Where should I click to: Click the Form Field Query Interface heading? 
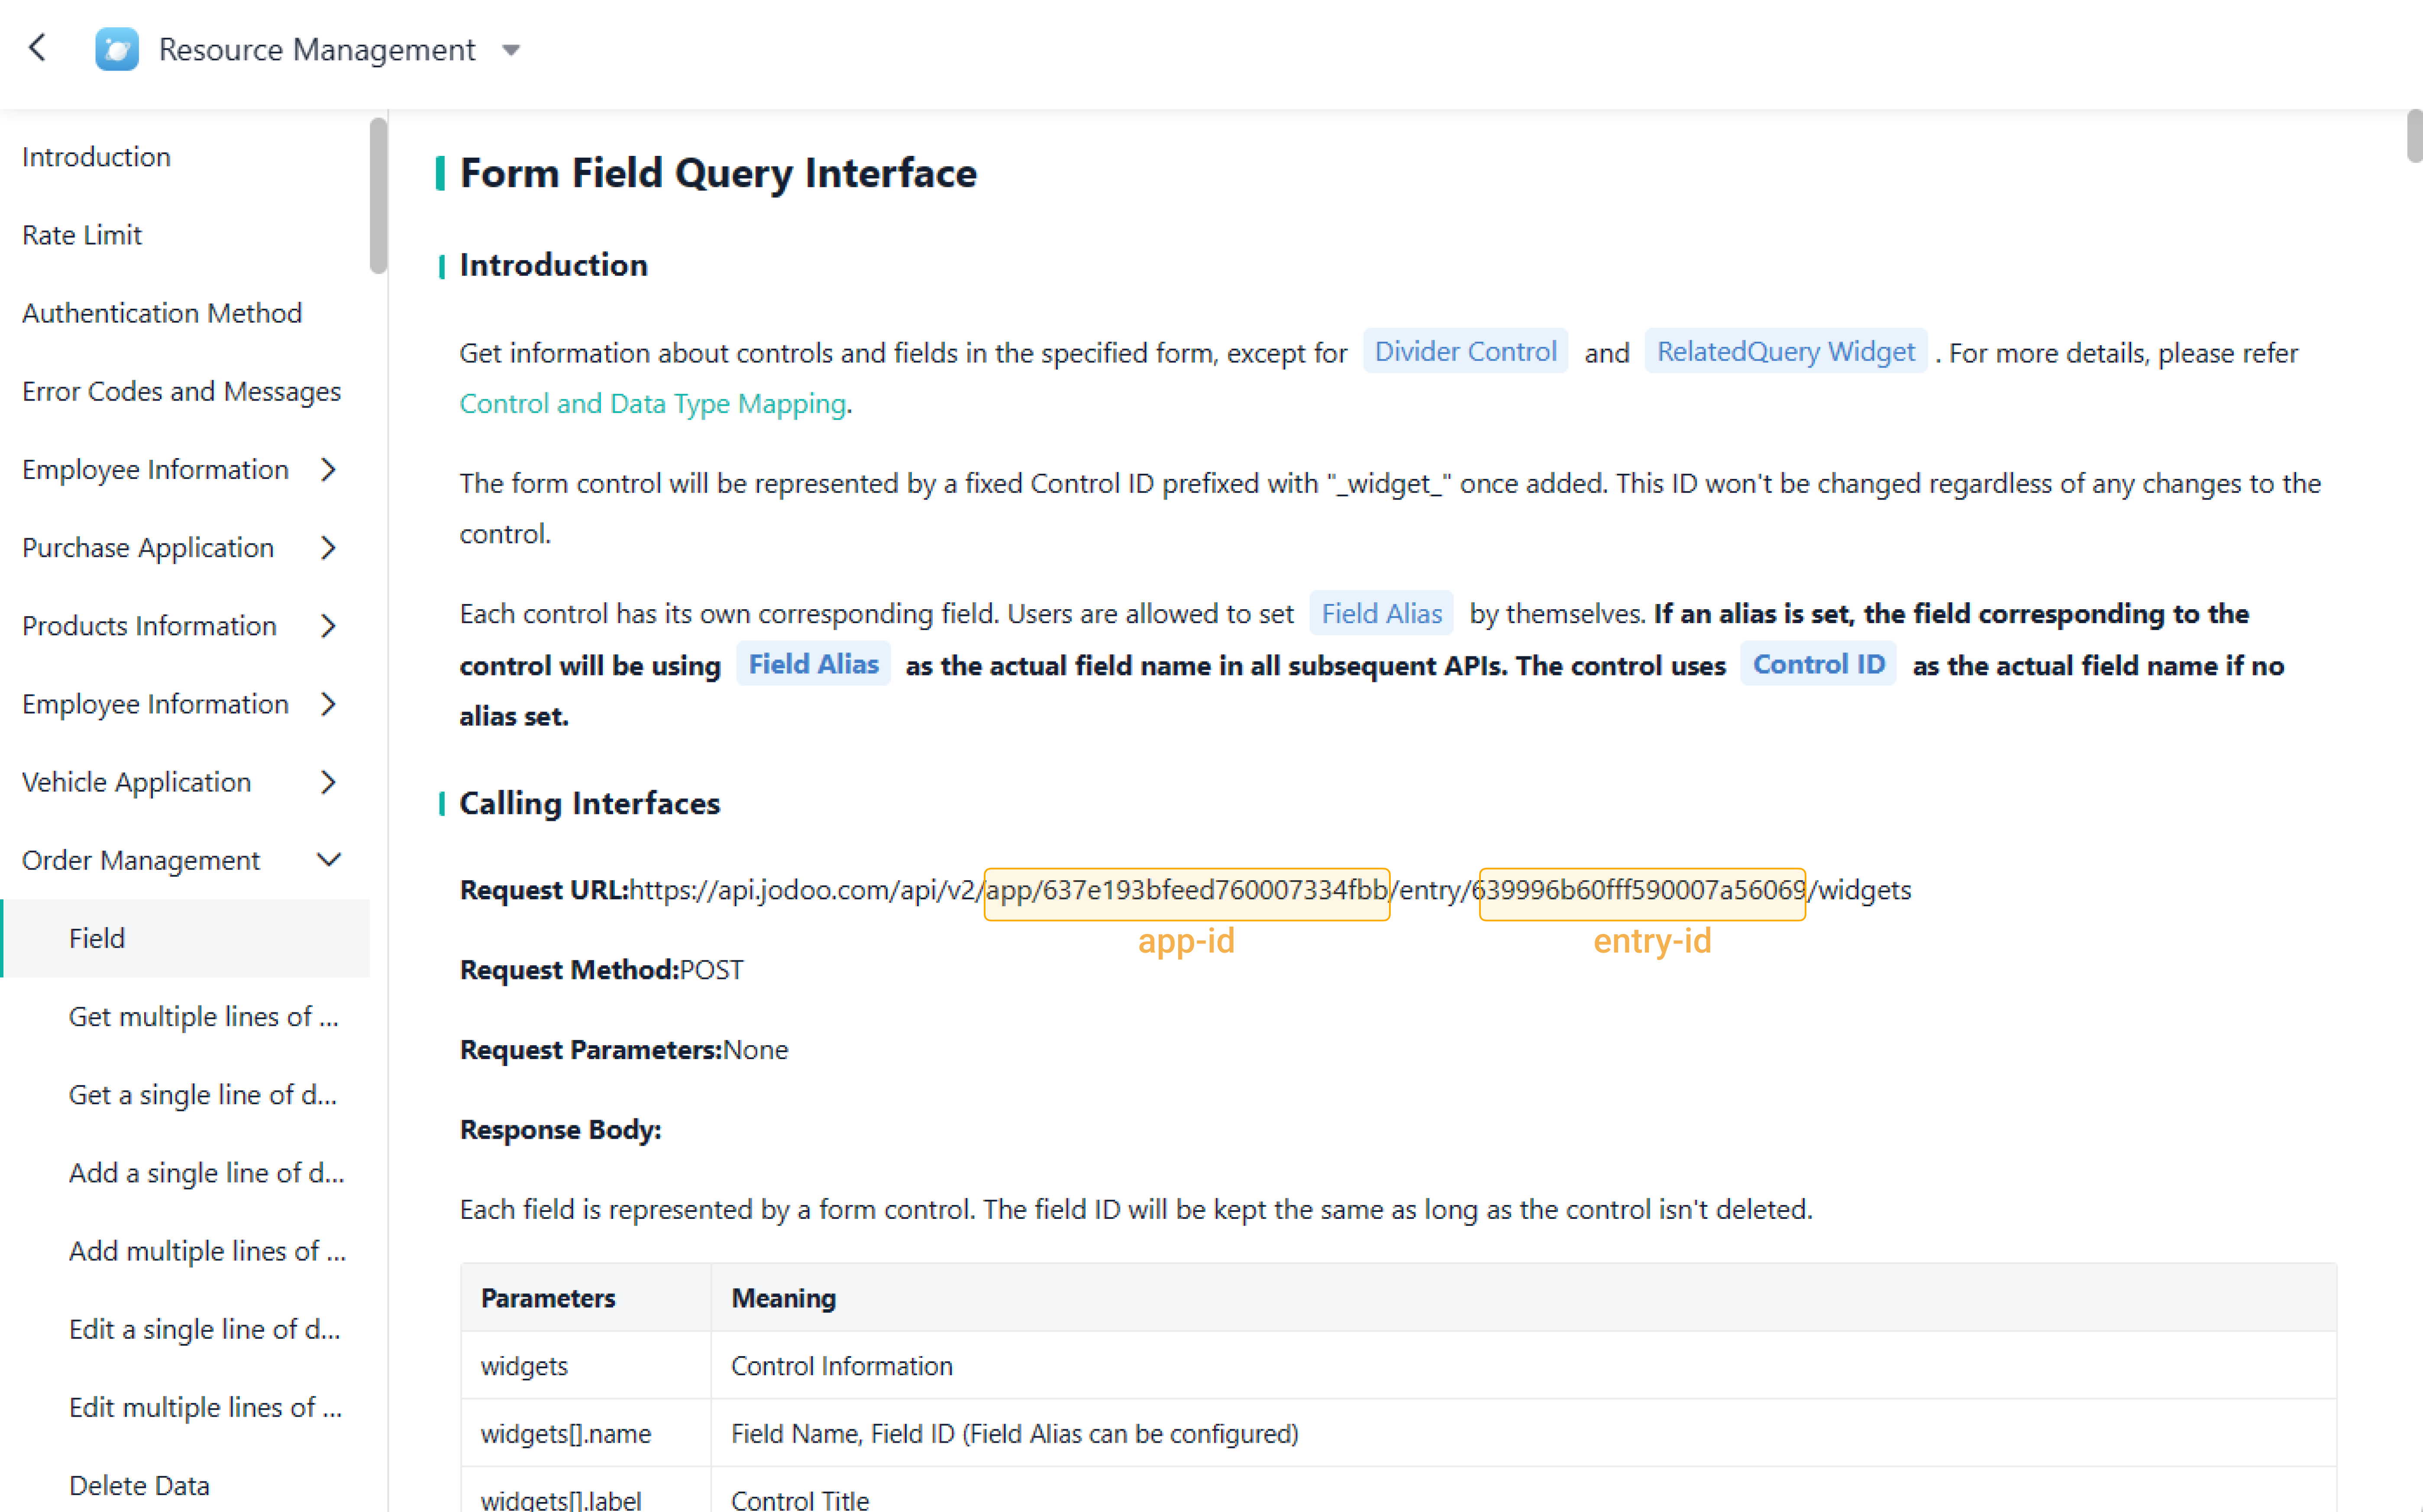(x=718, y=173)
